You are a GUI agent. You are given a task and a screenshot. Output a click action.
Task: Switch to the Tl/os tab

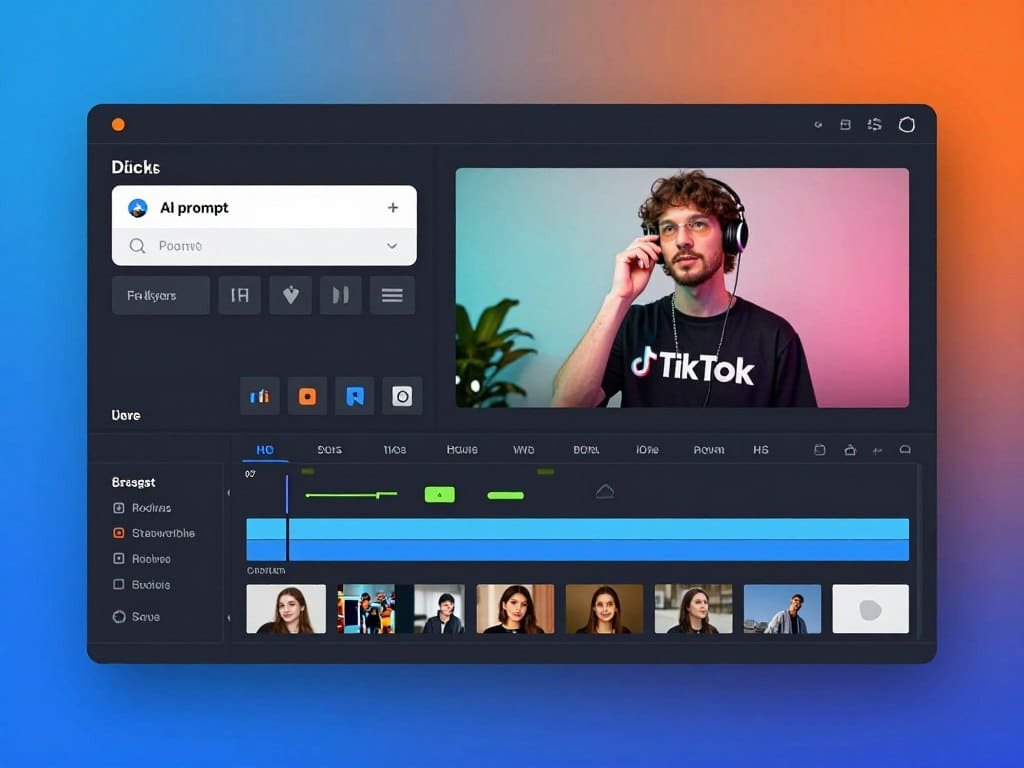click(x=394, y=450)
